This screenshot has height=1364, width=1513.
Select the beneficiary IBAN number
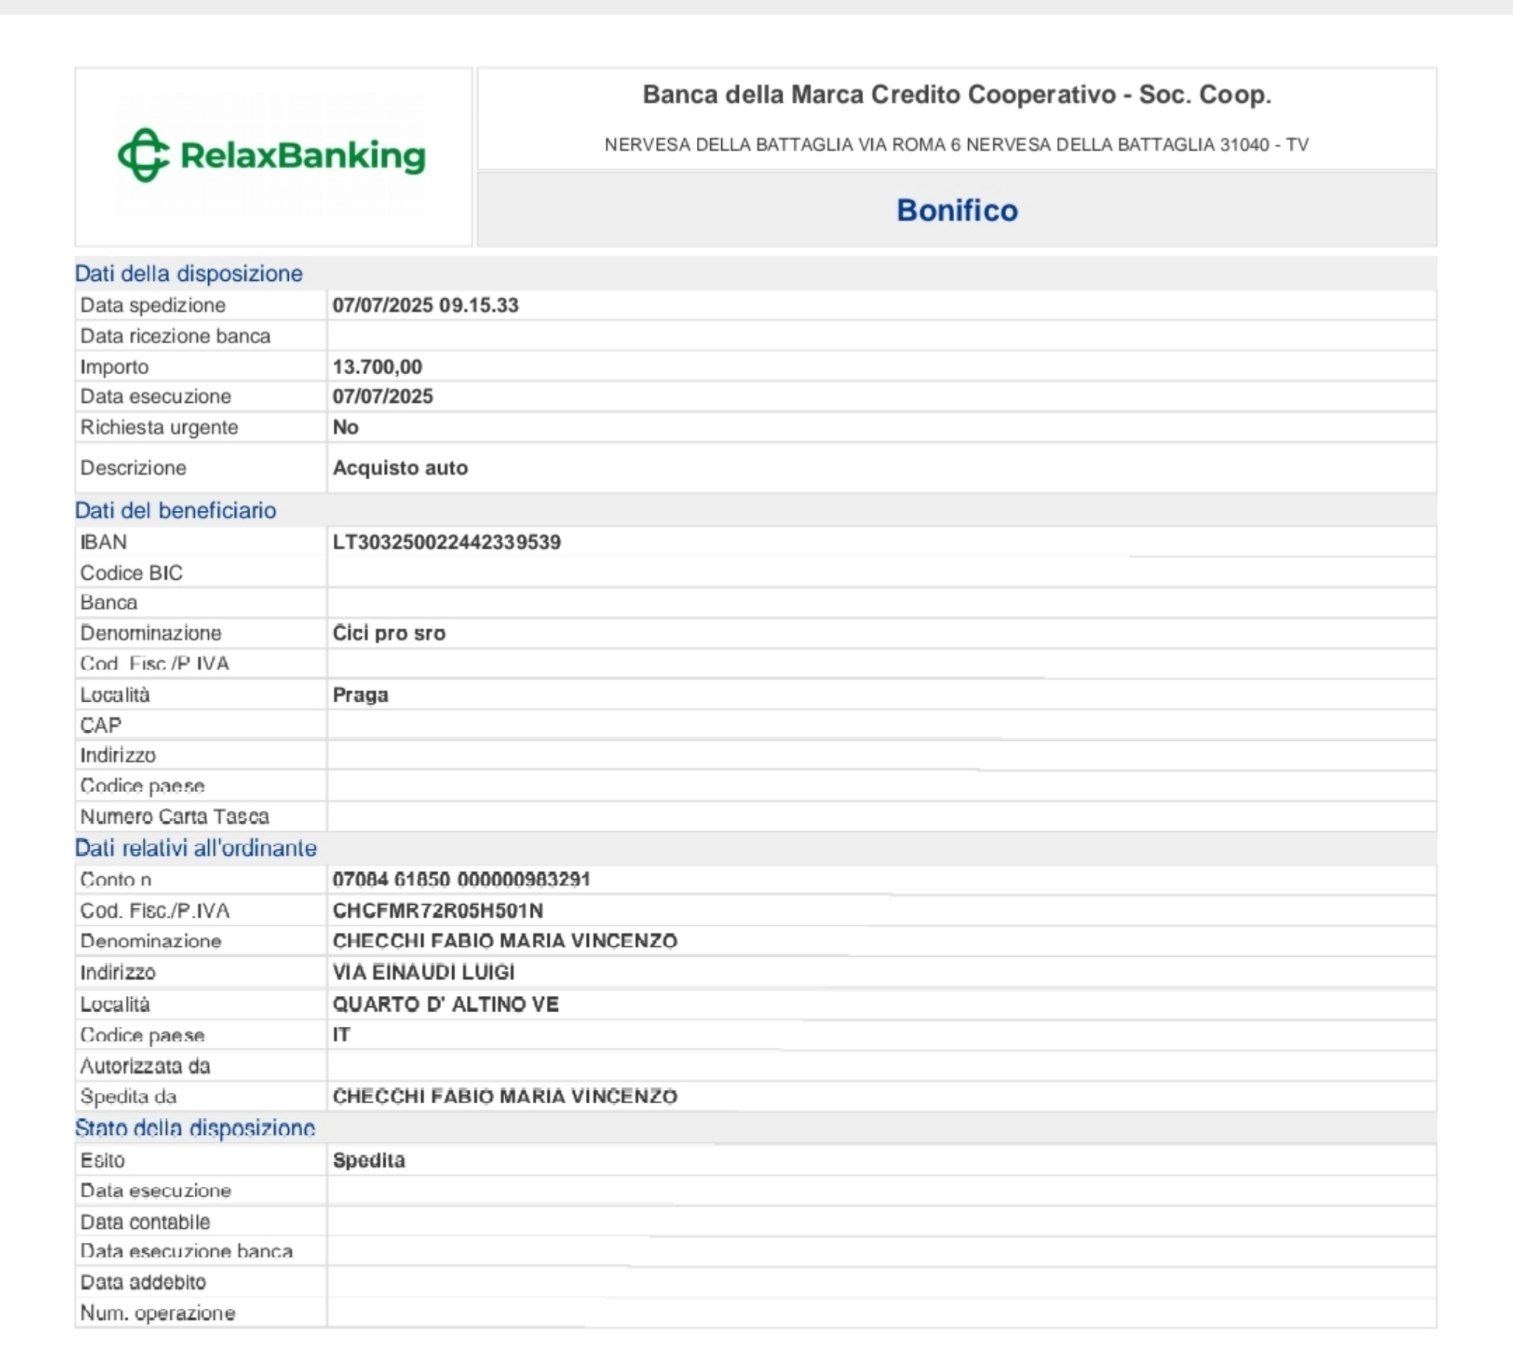coord(446,542)
